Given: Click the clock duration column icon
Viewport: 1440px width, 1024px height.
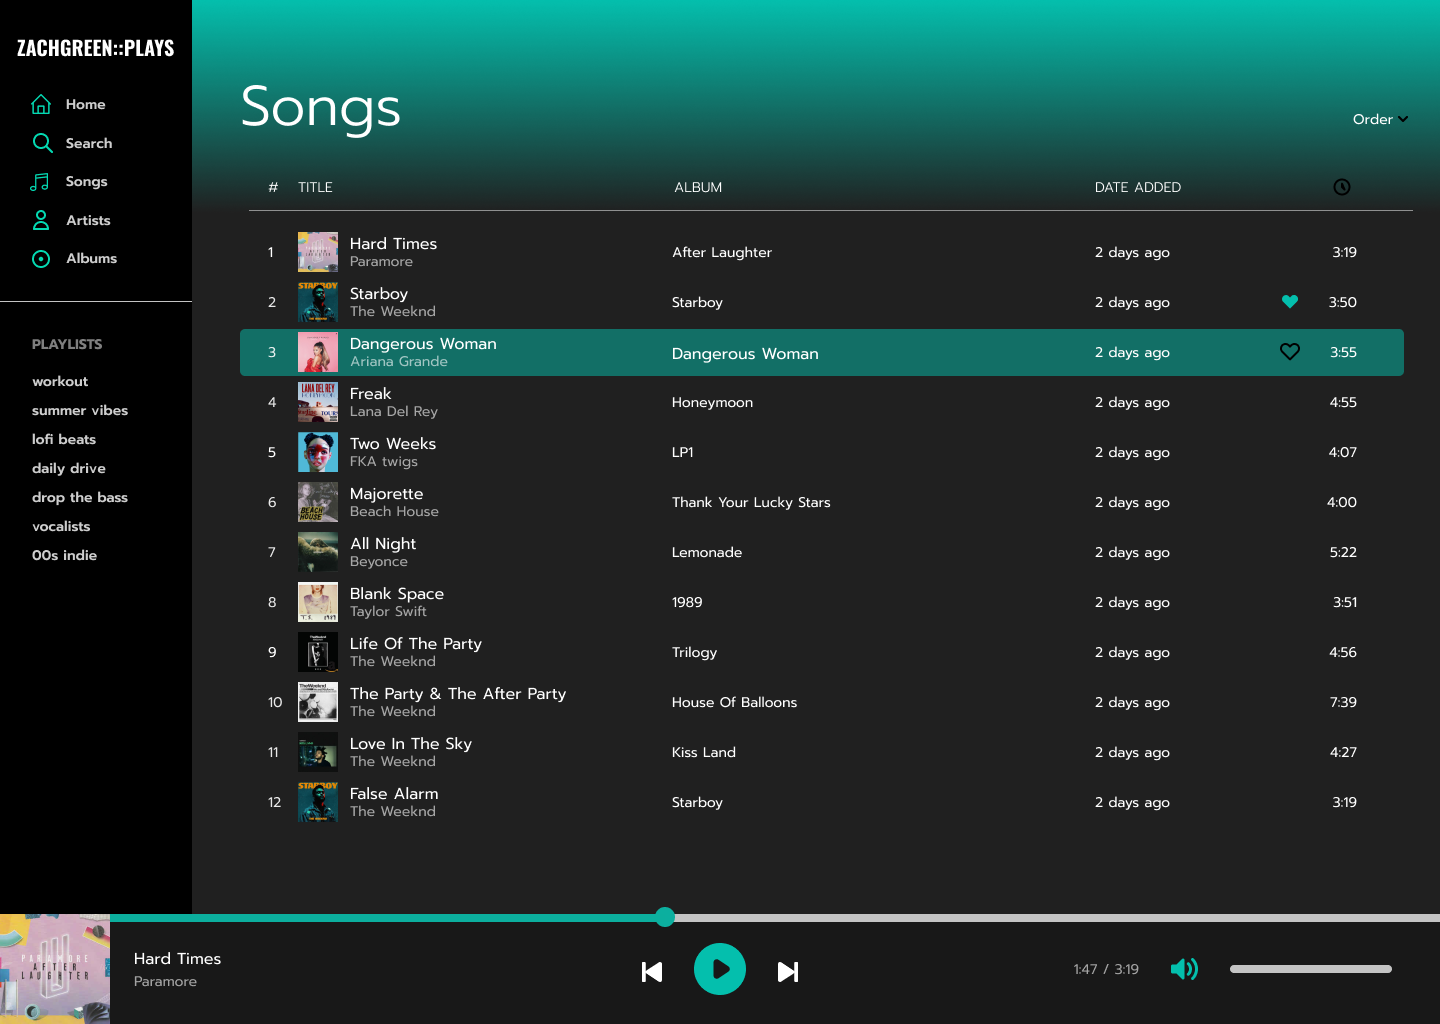Looking at the screenshot, I should tap(1342, 187).
